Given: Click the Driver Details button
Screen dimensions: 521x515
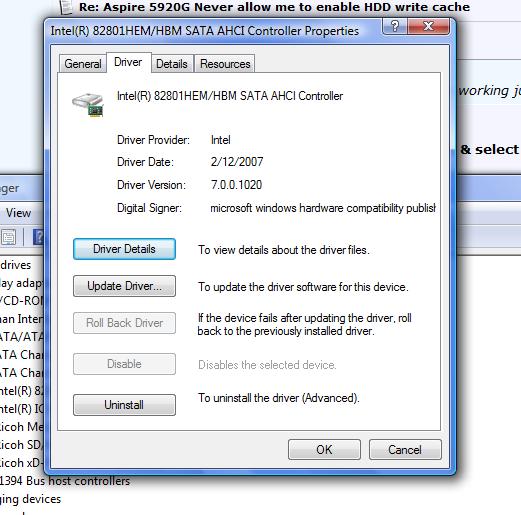Looking at the screenshot, I should 124,249.
